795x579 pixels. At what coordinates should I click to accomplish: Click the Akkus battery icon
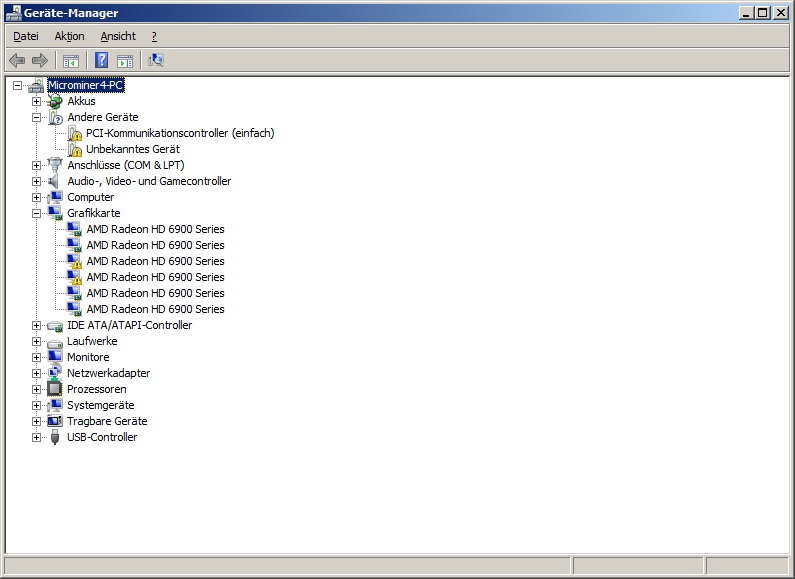[x=55, y=101]
